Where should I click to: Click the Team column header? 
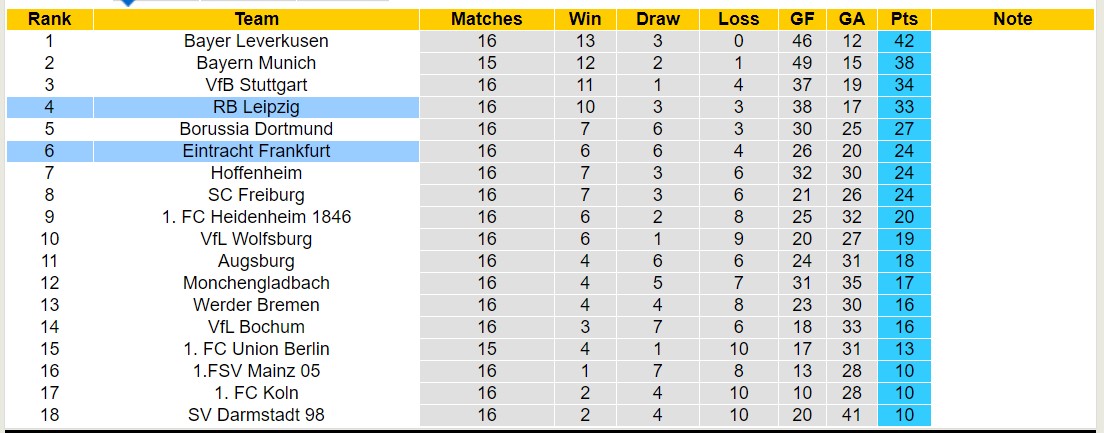[x=257, y=19]
